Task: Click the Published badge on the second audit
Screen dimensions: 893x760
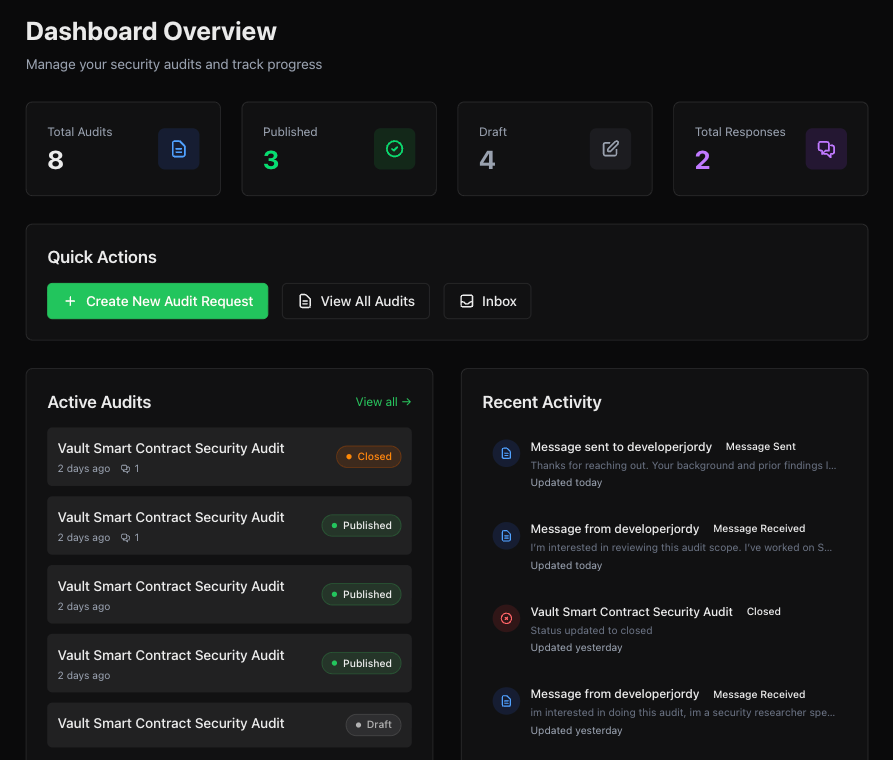Action: 361,525
